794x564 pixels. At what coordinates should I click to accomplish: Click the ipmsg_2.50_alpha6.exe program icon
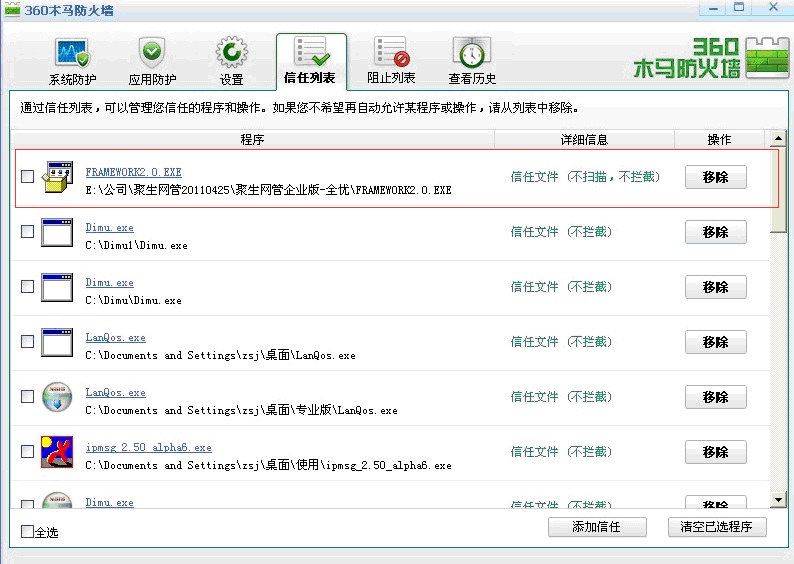point(57,452)
